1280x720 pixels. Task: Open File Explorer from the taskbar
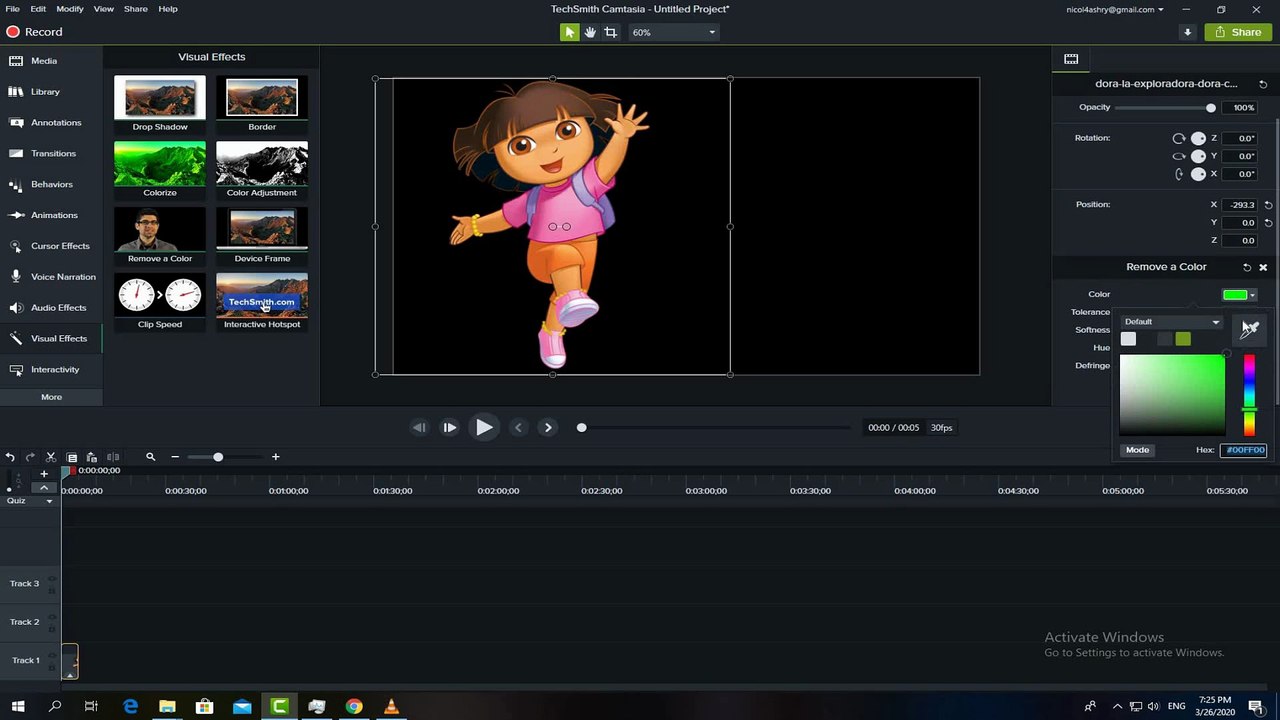pos(168,707)
